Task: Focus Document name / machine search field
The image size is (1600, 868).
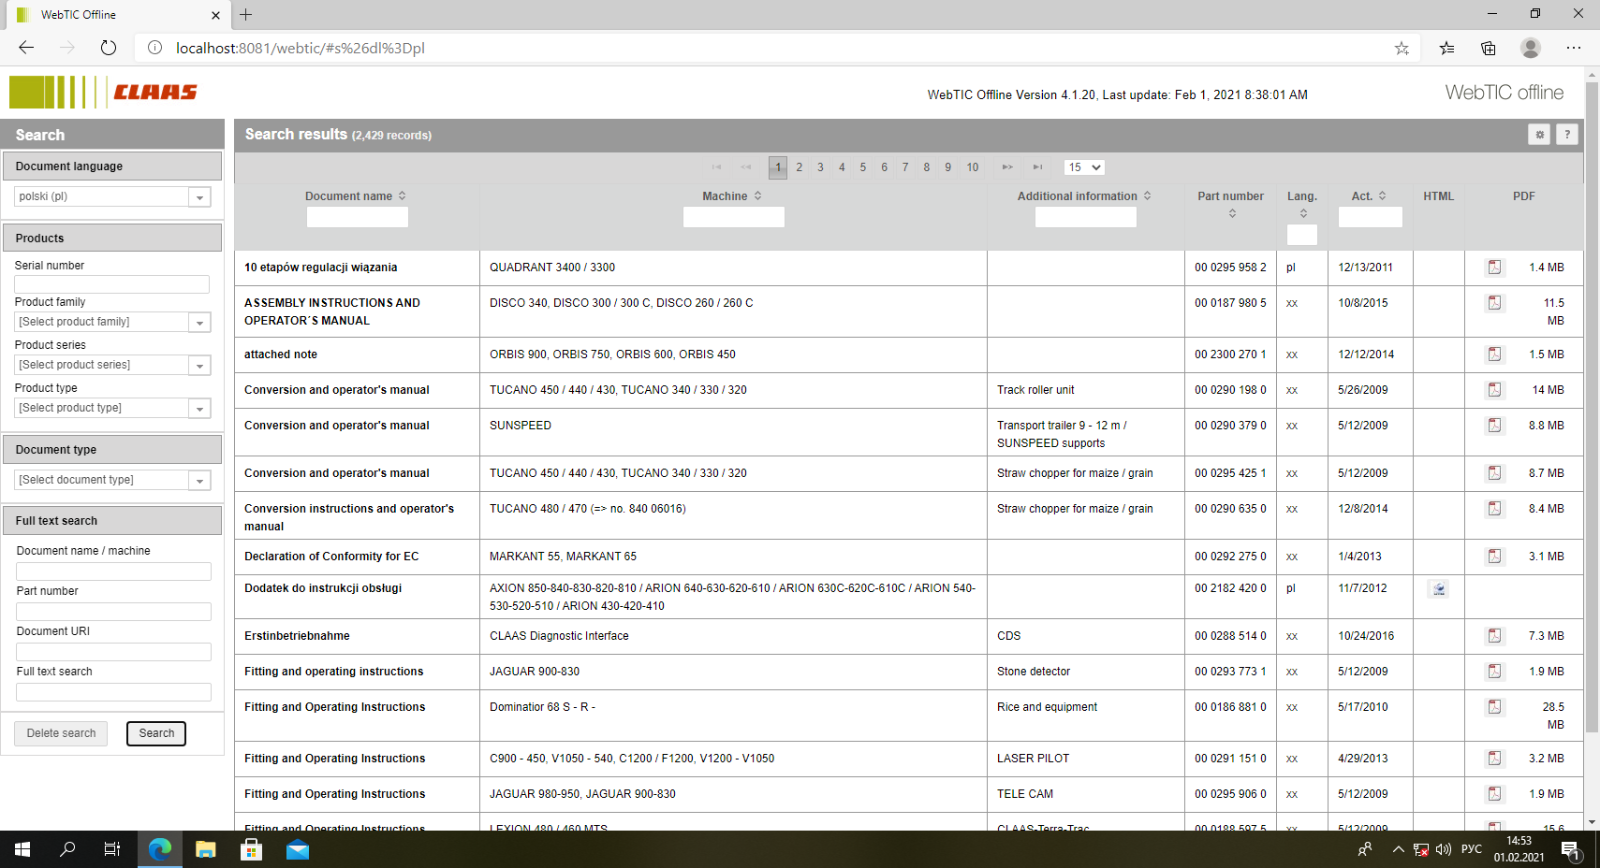Action: (x=114, y=571)
